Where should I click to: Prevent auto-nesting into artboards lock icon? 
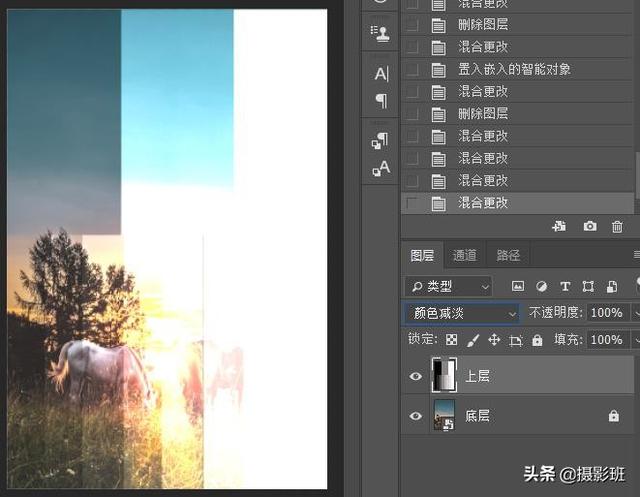pos(516,340)
